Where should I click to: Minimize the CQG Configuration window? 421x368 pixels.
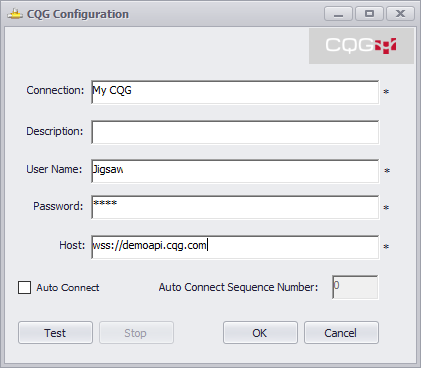(338, 14)
